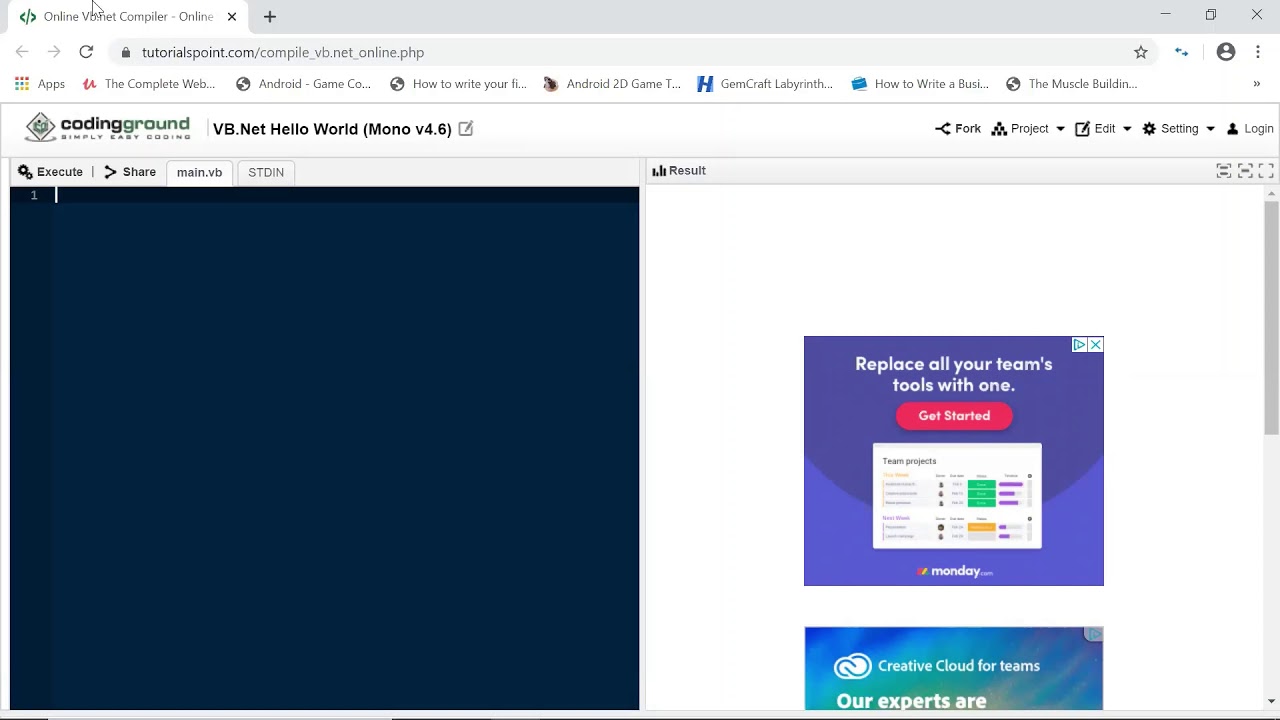Click the Fork button

pos(958,128)
